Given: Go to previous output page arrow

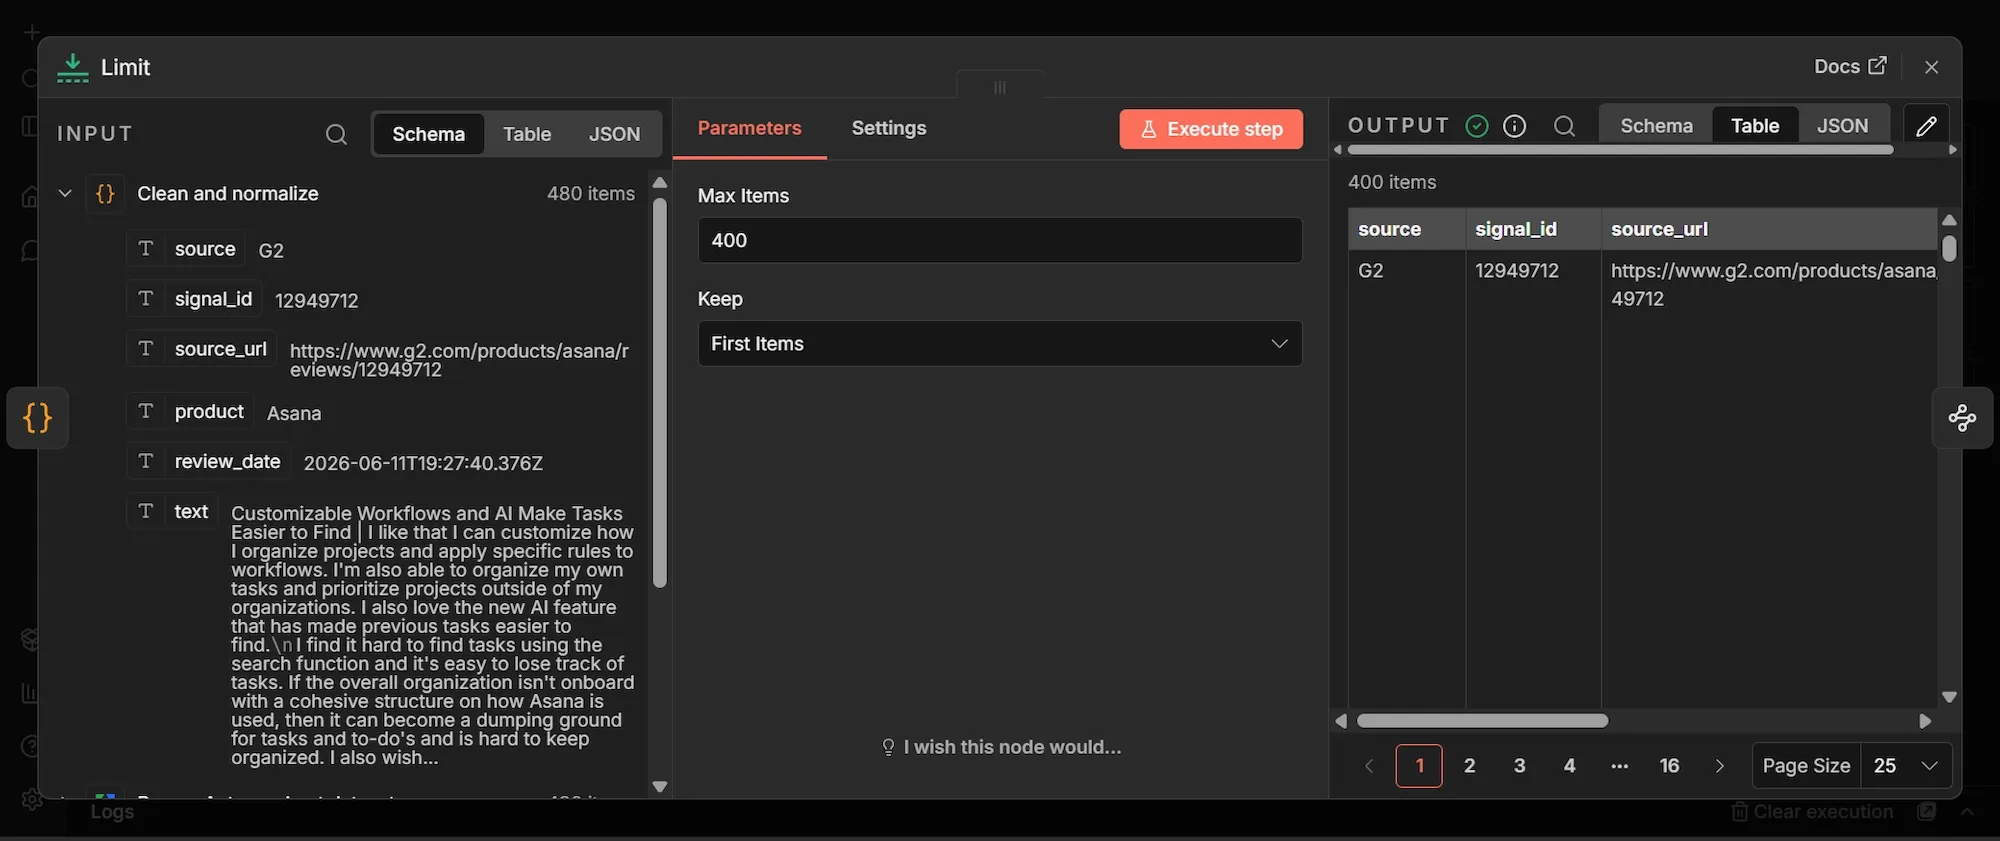Looking at the screenshot, I should [x=1369, y=766].
